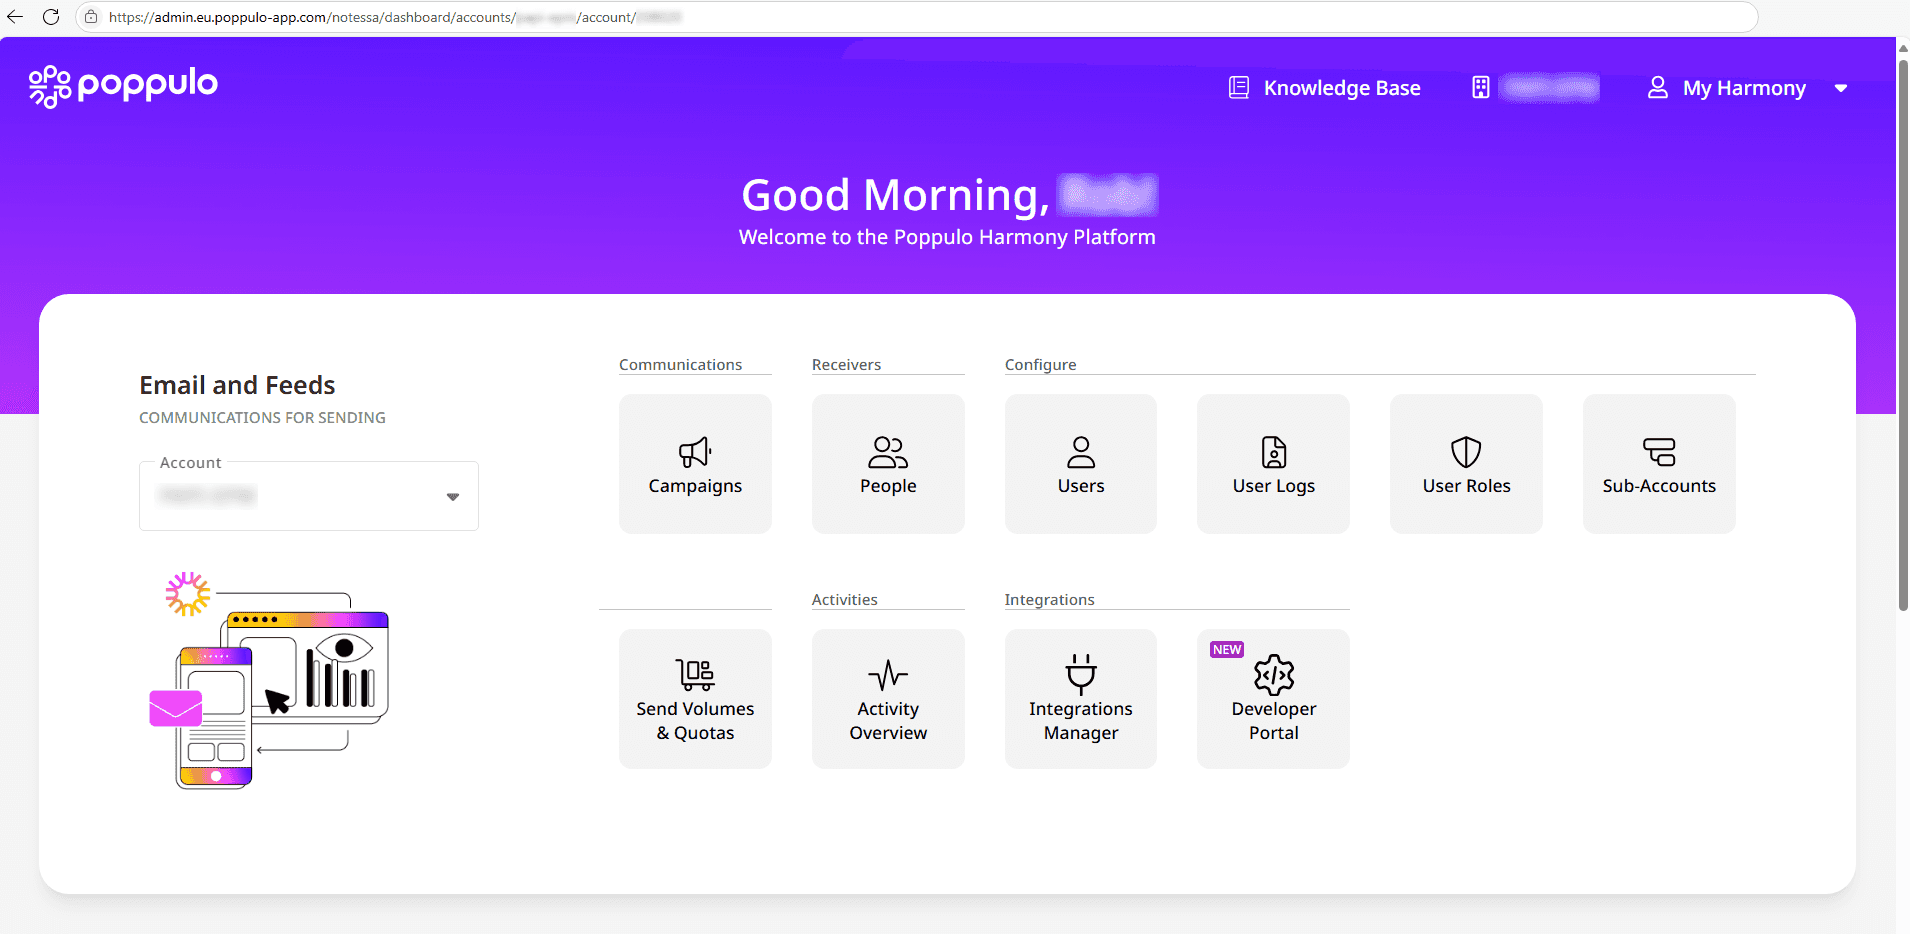Click the building organization icon
Screen dimensions: 1910x934
pos(1481,88)
